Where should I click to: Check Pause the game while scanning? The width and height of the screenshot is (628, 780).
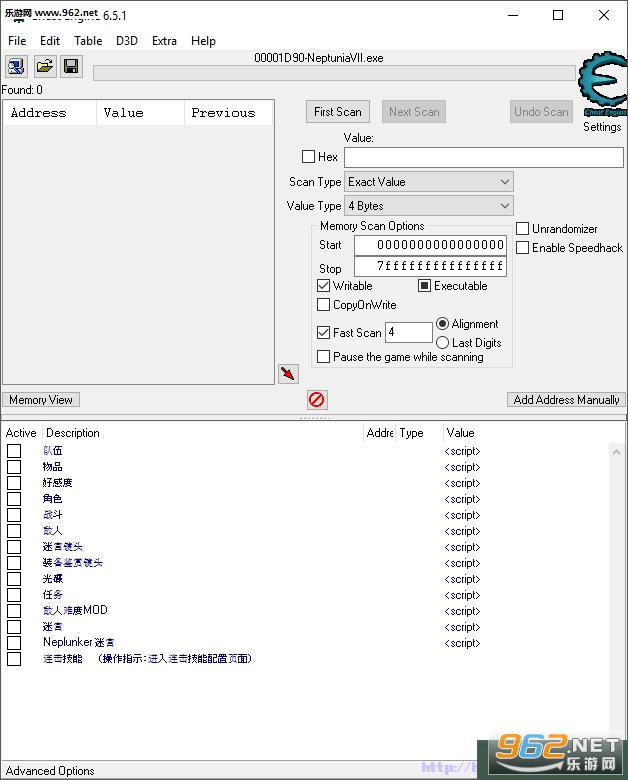point(323,357)
